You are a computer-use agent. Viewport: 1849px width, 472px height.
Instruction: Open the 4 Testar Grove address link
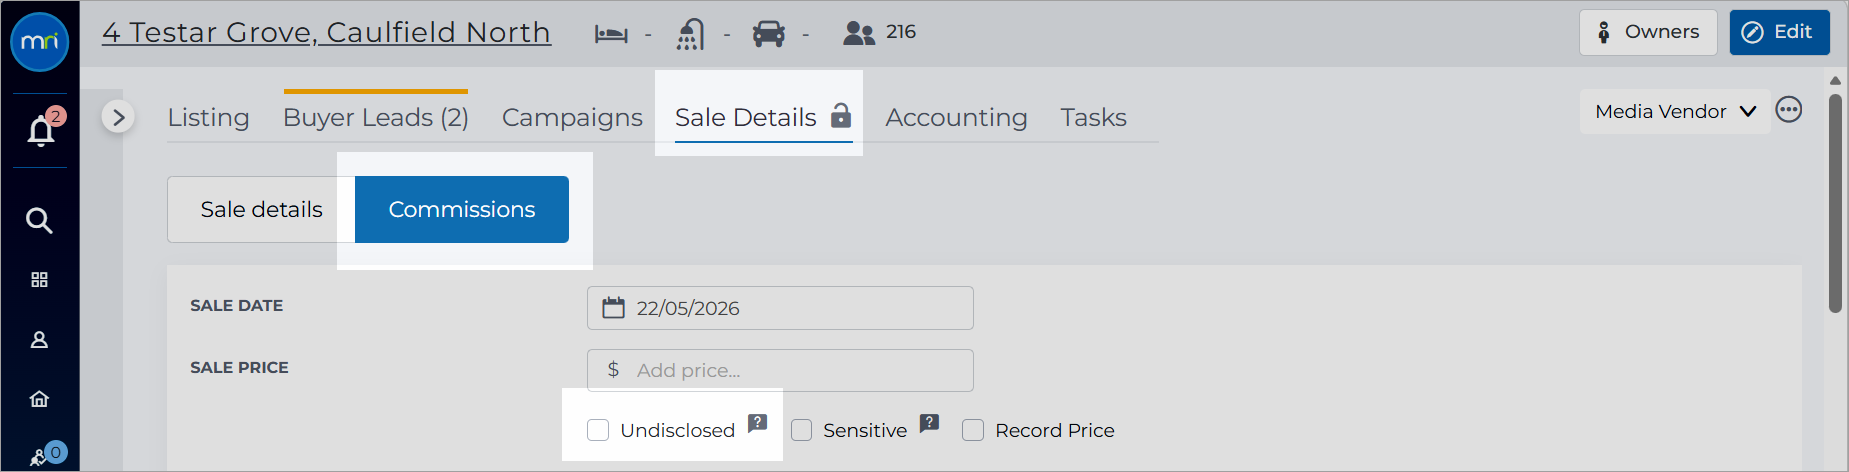(326, 32)
